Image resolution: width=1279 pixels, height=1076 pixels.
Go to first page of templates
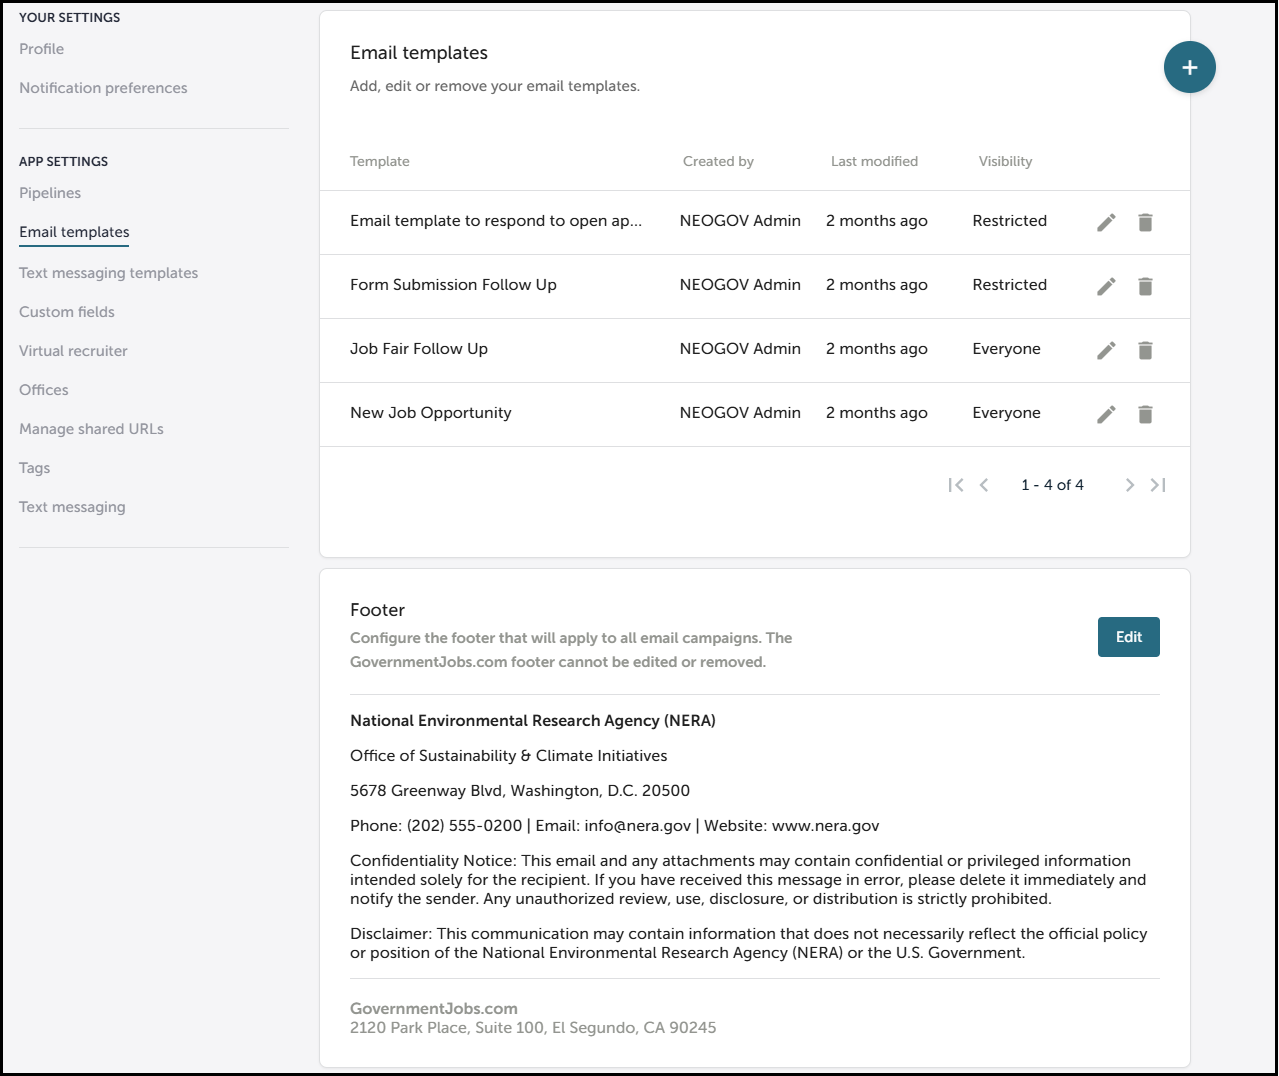tap(956, 485)
